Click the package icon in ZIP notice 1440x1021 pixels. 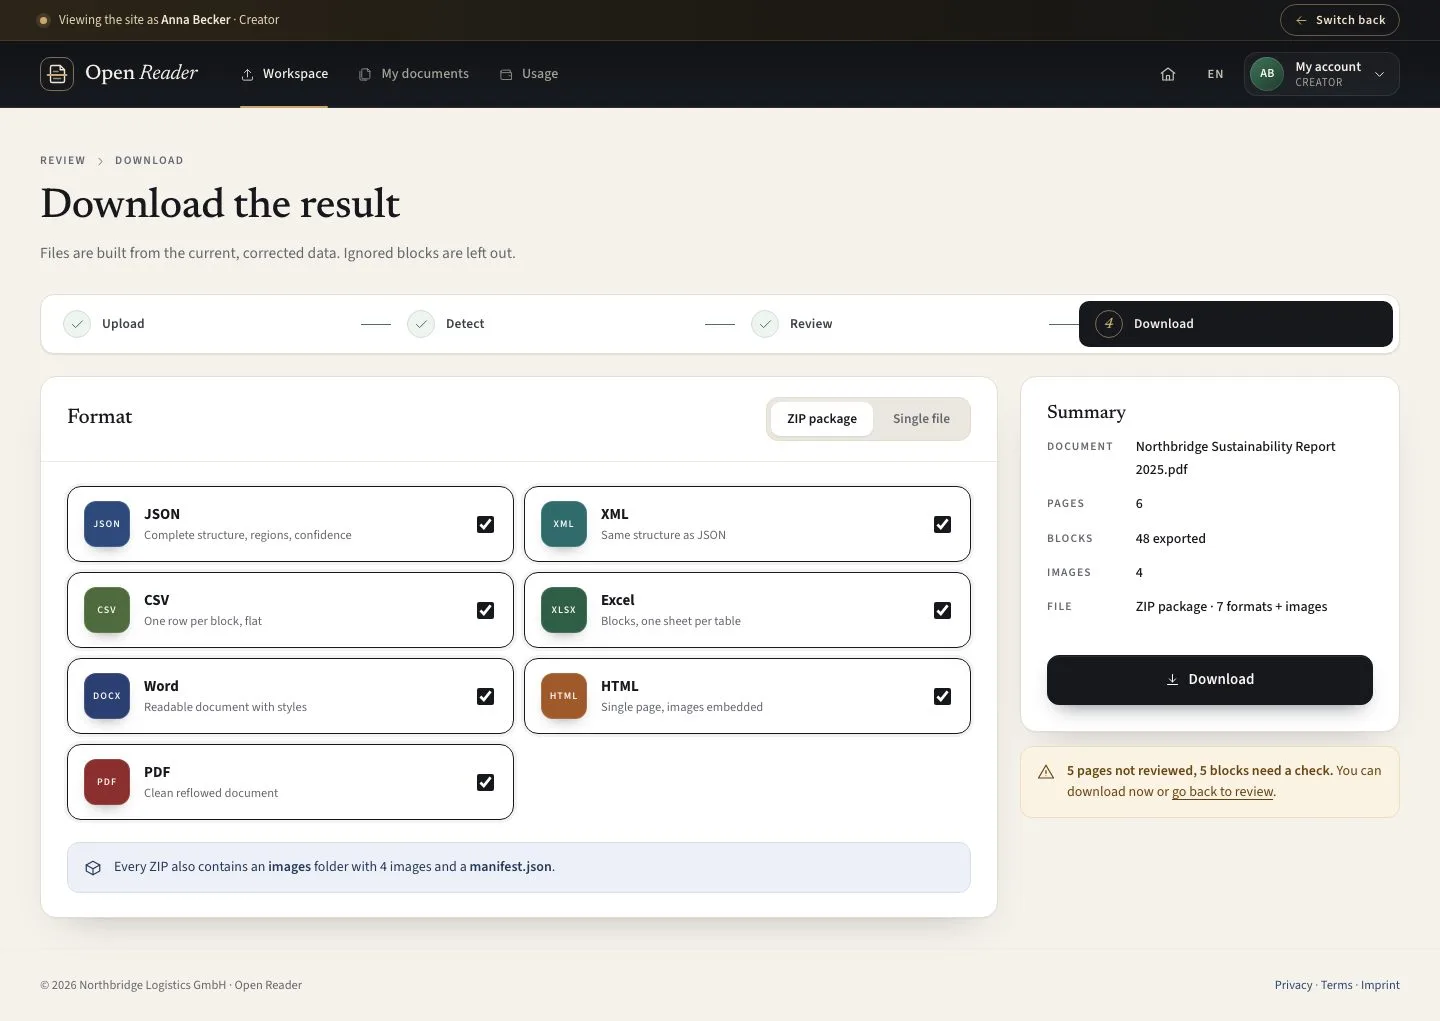[x=93, y=868]
